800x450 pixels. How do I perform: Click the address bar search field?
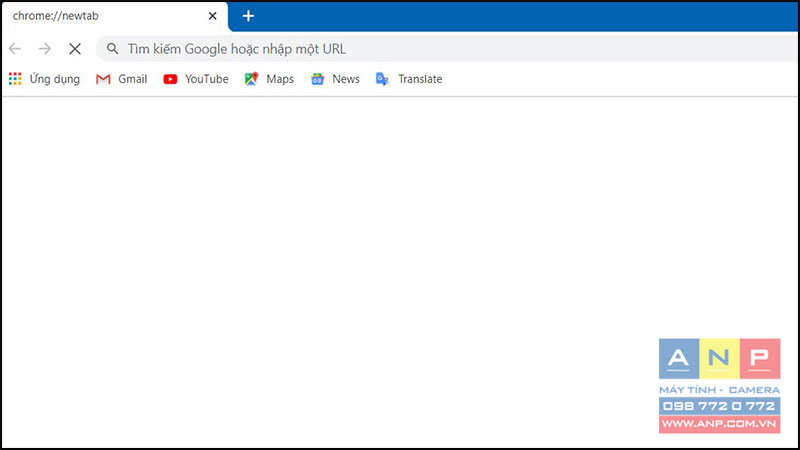(x=447, y=49)
